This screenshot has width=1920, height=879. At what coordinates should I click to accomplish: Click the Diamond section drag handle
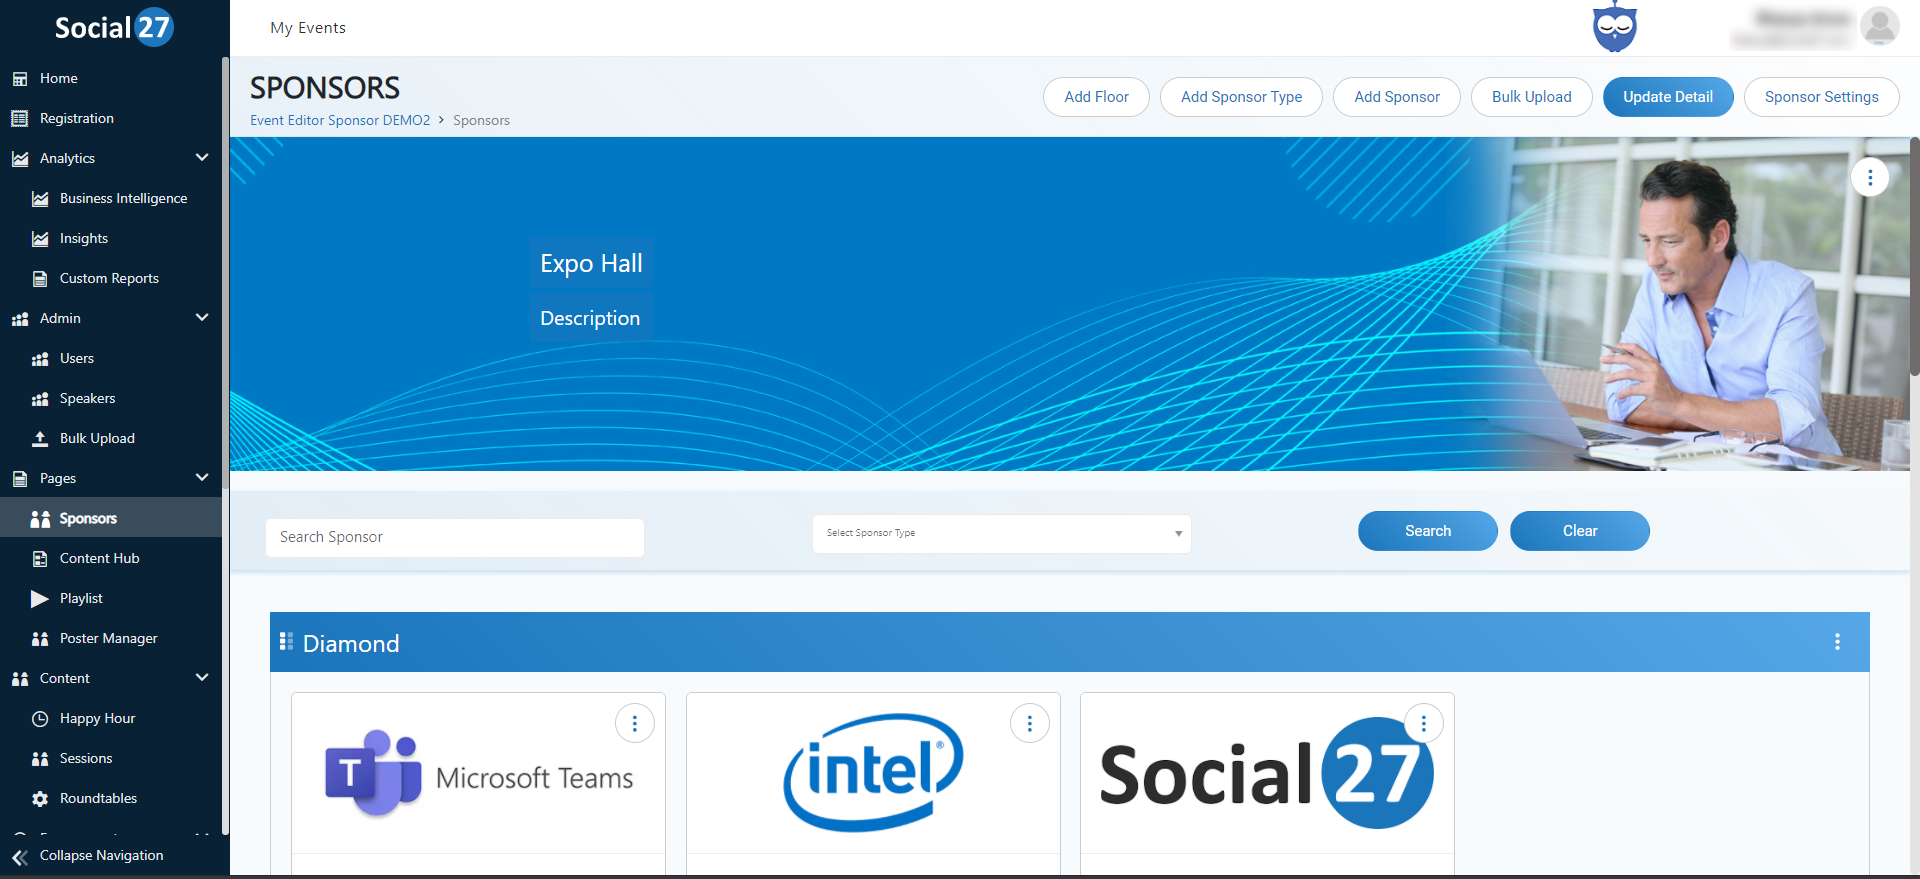pos(286,642)
